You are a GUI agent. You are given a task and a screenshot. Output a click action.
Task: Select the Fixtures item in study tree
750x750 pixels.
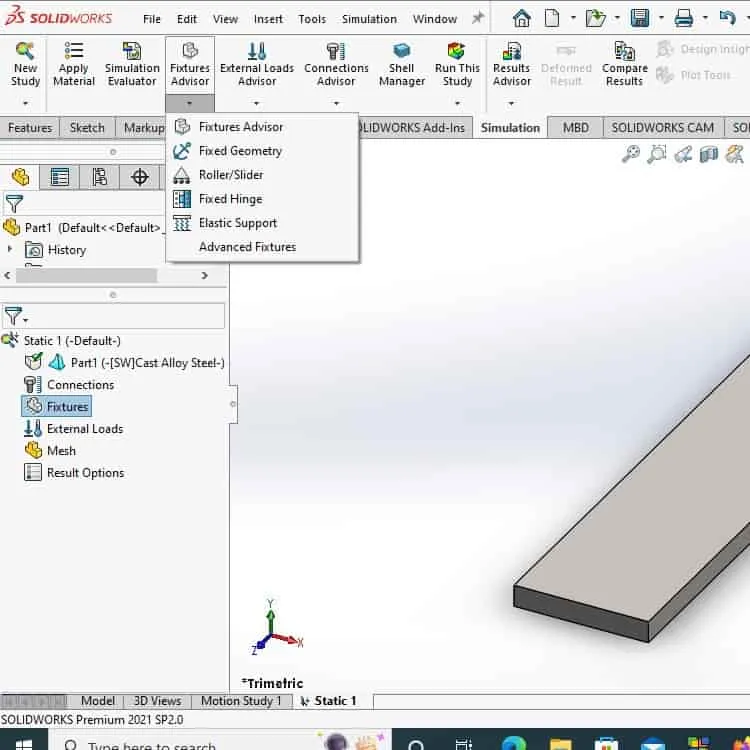coord(57,407)
